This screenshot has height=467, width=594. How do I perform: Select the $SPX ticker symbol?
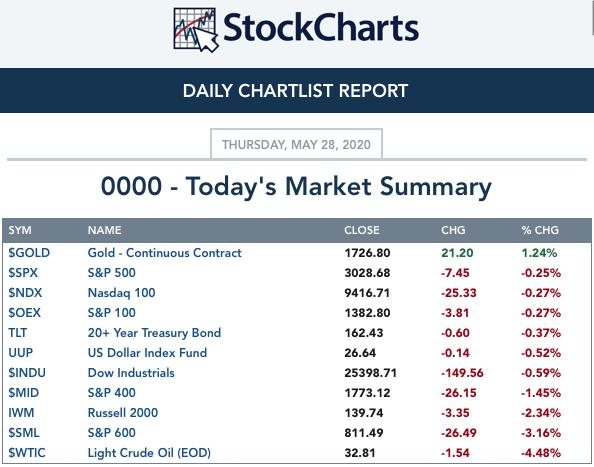[x=23, y=273]
